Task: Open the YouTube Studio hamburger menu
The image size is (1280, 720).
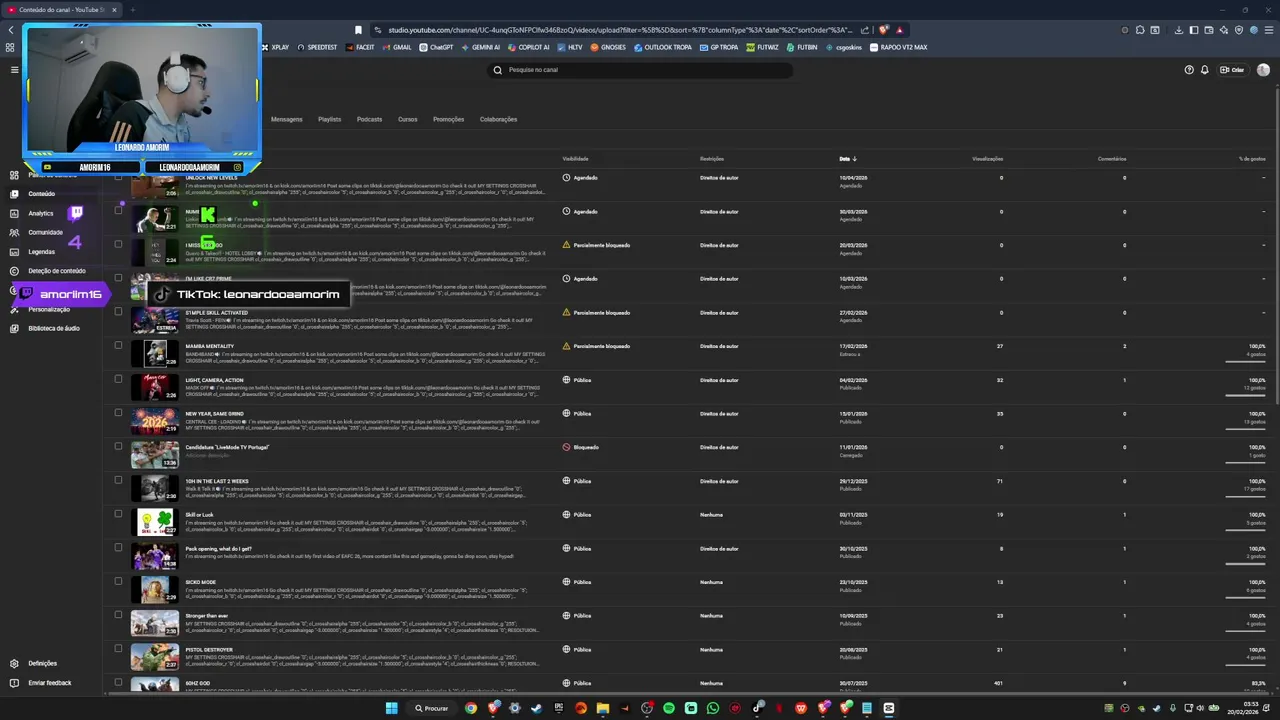Action: pos(14,70)
